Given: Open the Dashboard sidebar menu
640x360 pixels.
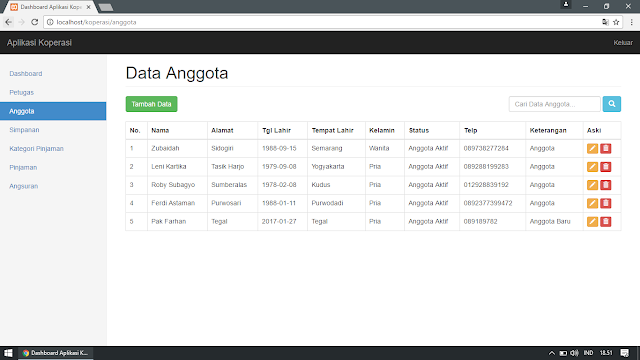Looking at the screenshot, I should coord(26,74).
